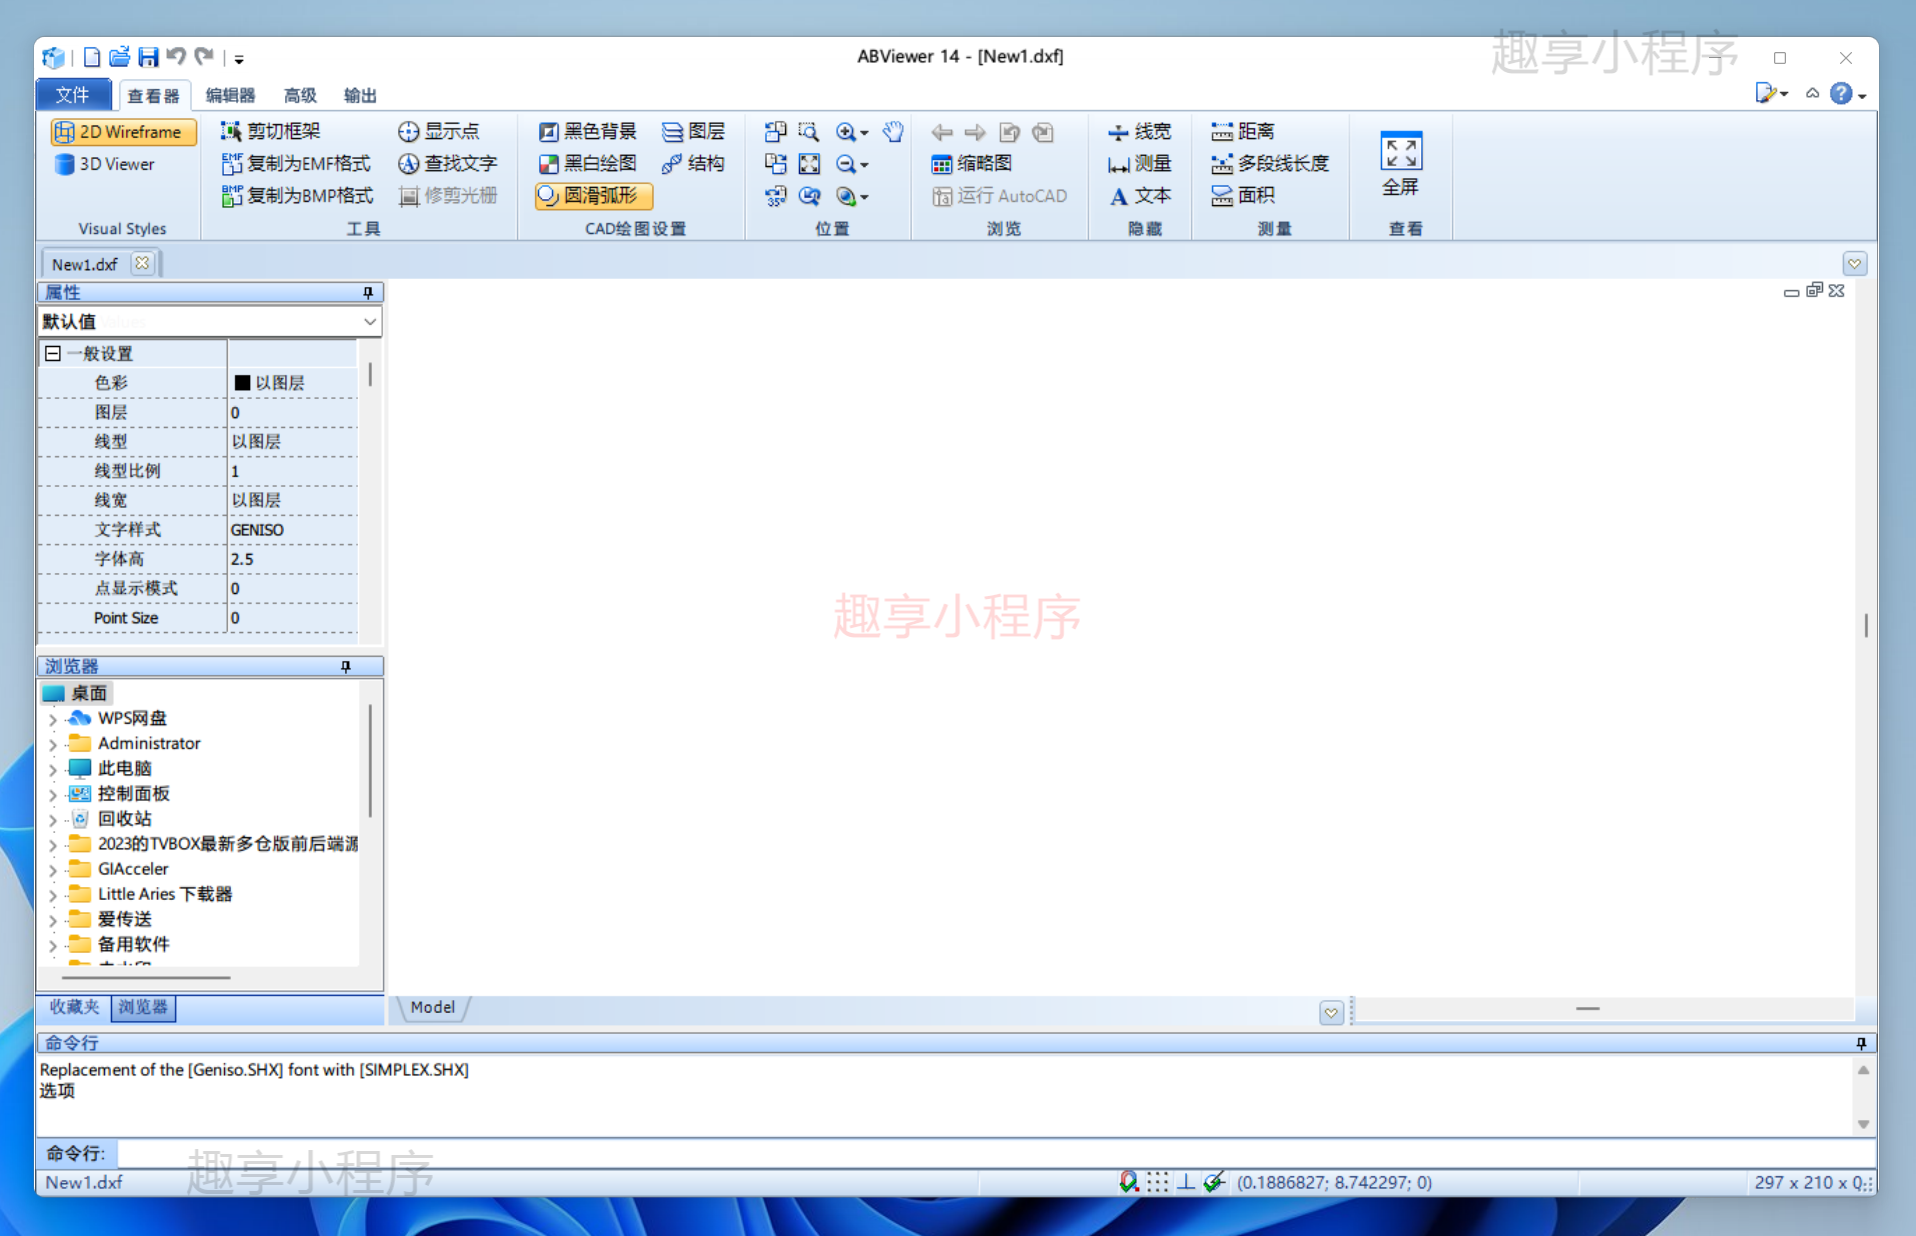The width and height of the screenshot is (1916, 1236).
Task: Click the New file icon in quick access toolbar
Action: [x=91, y=57]
